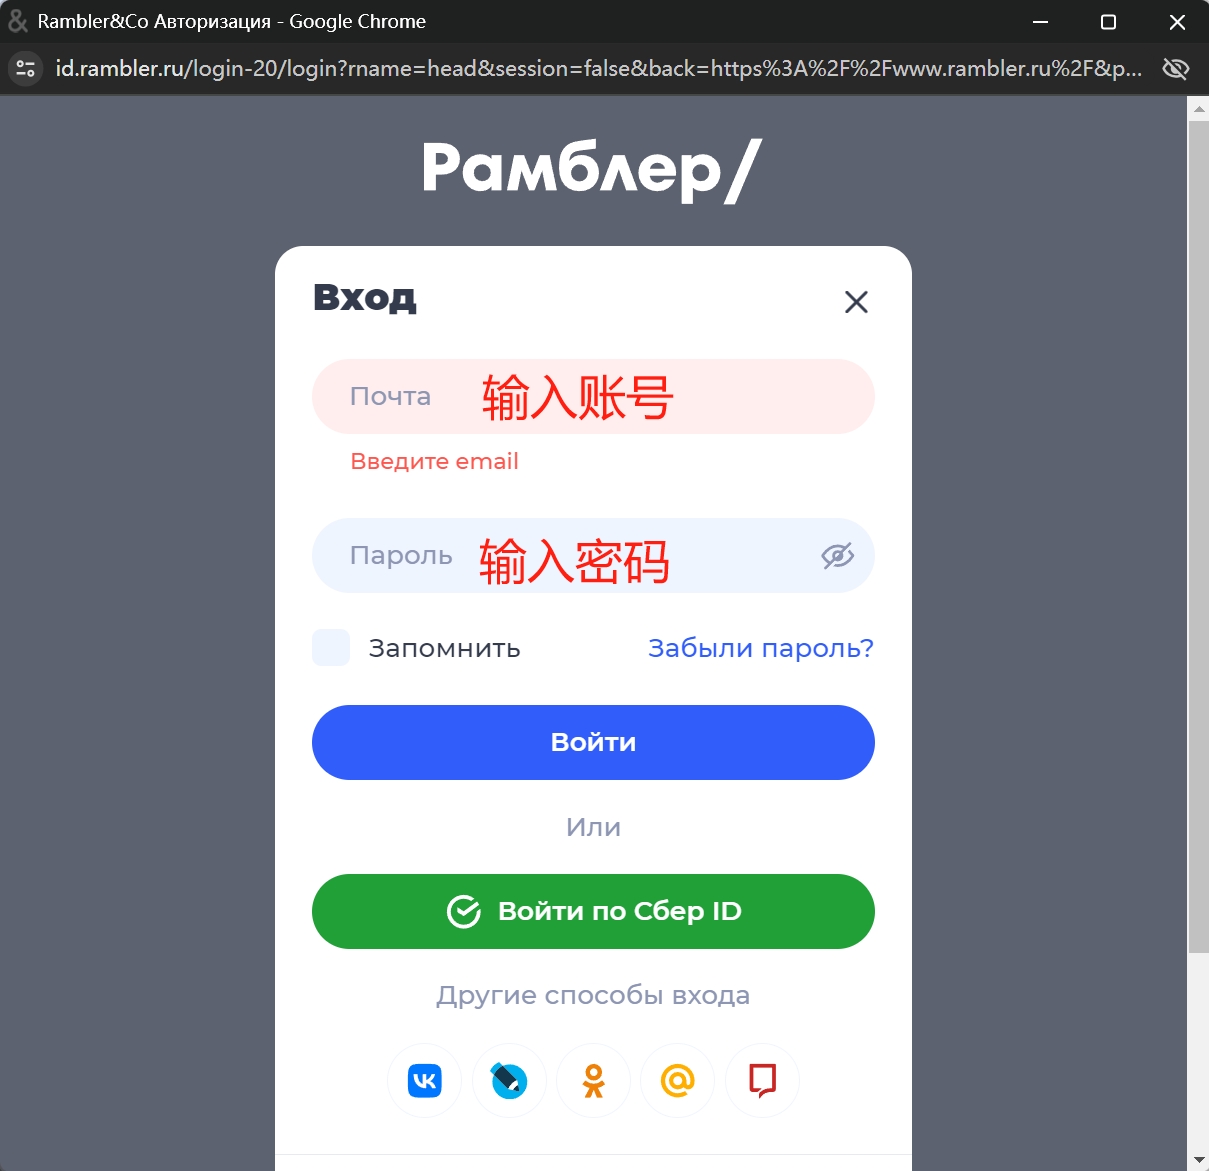This screenshot has height=1171, width=1209.
Task: Click the scrollbar up arrow
Action: [1198, 108]
